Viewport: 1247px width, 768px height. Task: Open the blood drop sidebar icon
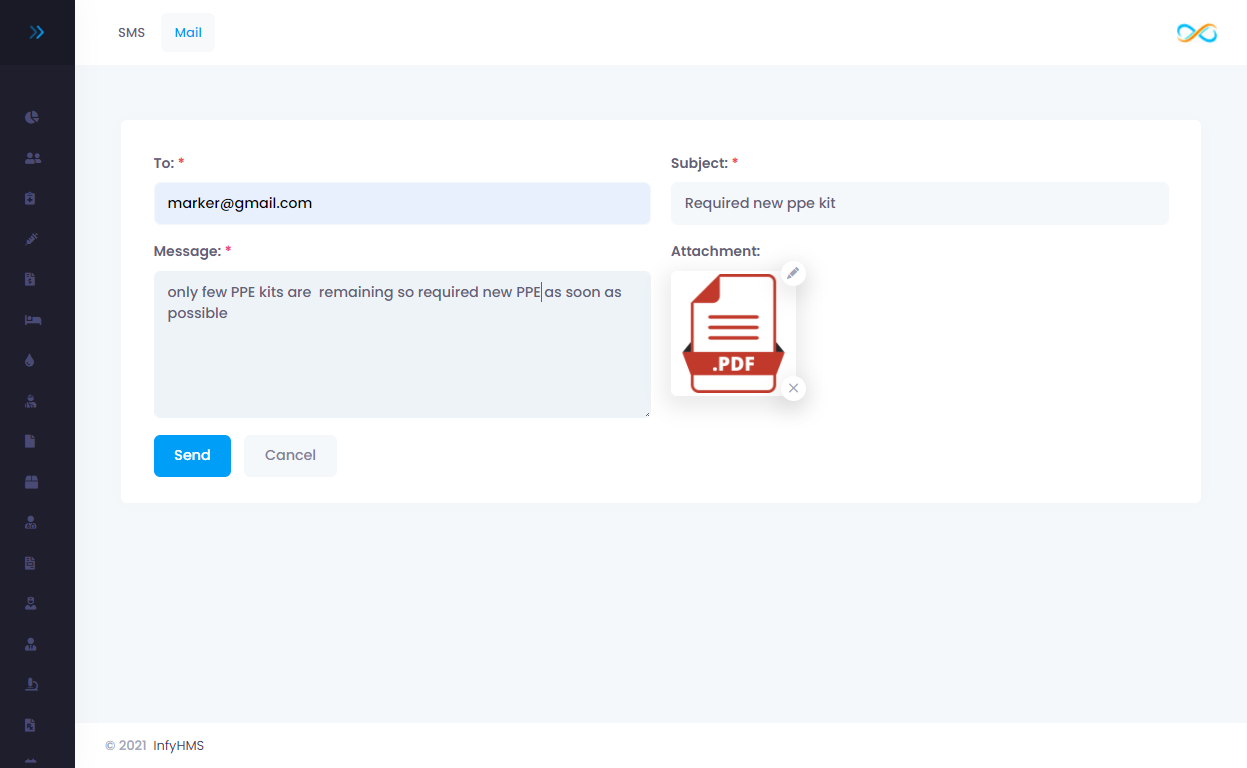tap(30, 361)
